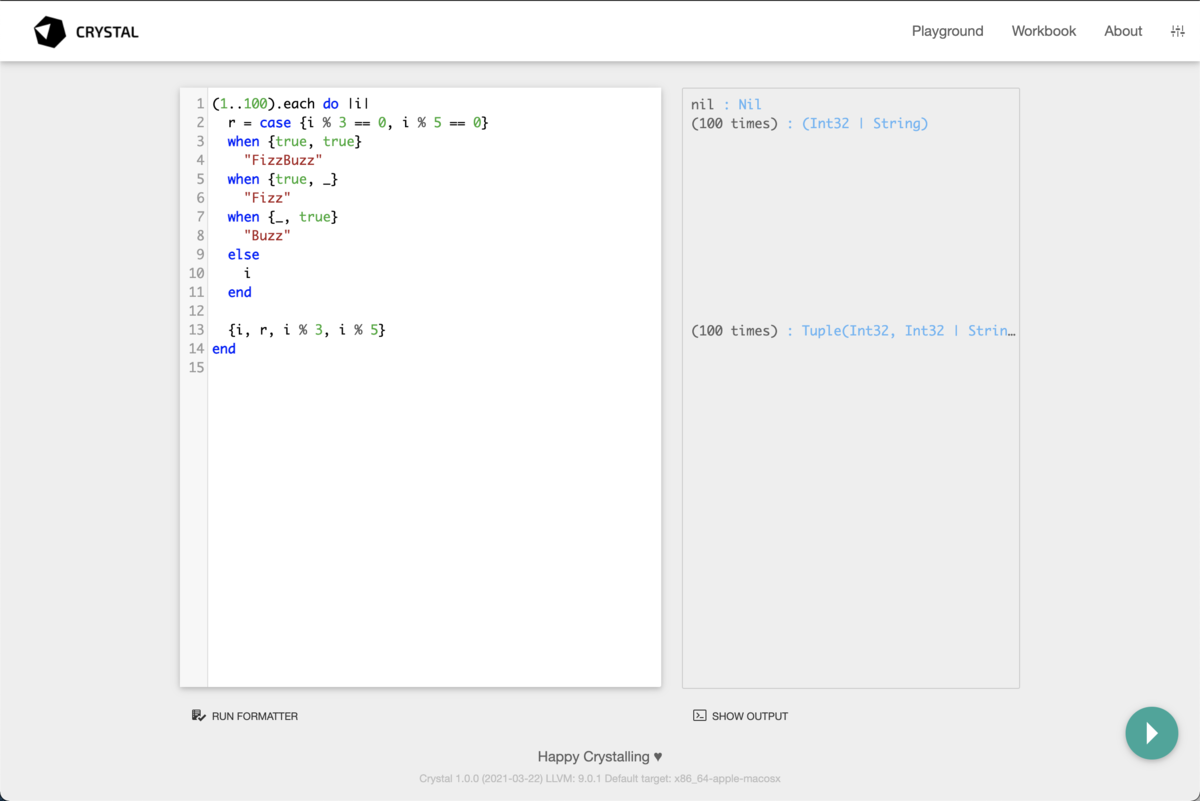Click the RUN FORMATTER button
This screenshot has height=801, width=1200.
245,716
